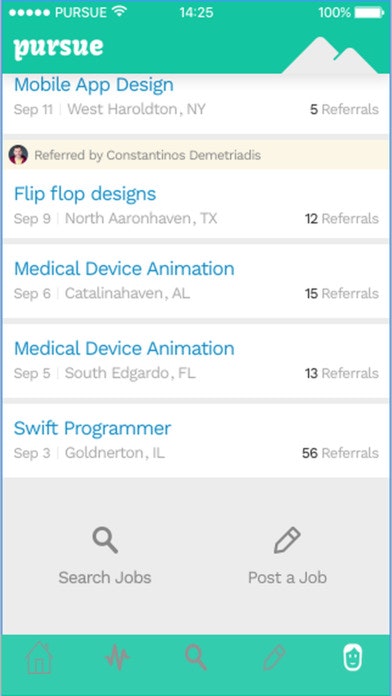Tap the pencil icon above Post a Job
Screen dimensions: 392x696
(287, 540)
